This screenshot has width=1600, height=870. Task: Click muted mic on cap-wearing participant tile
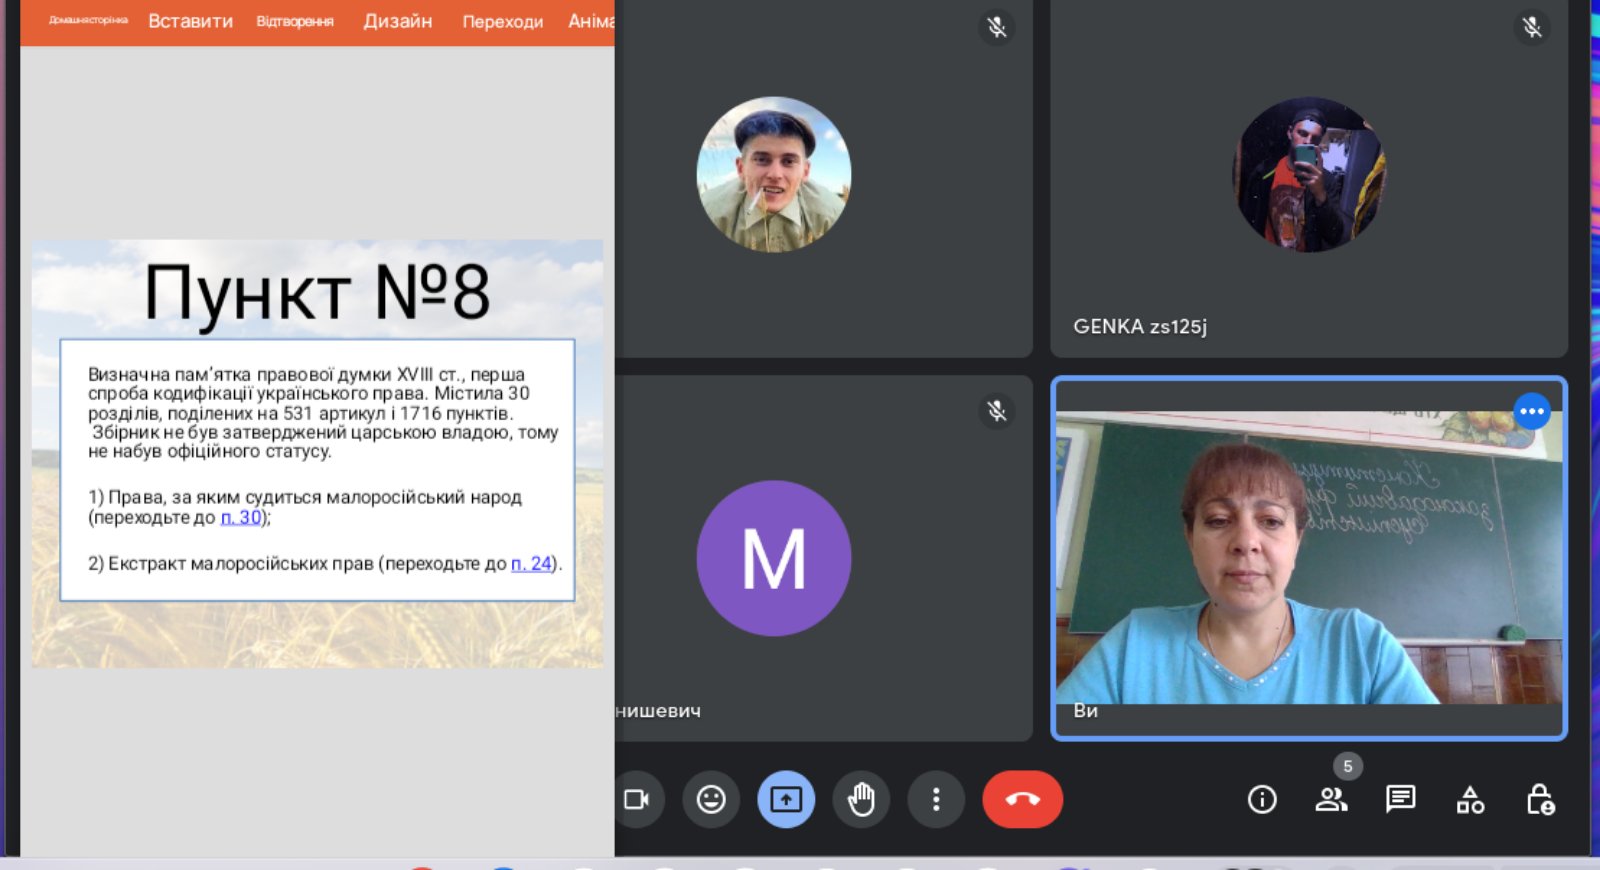[x=997, y=27]
